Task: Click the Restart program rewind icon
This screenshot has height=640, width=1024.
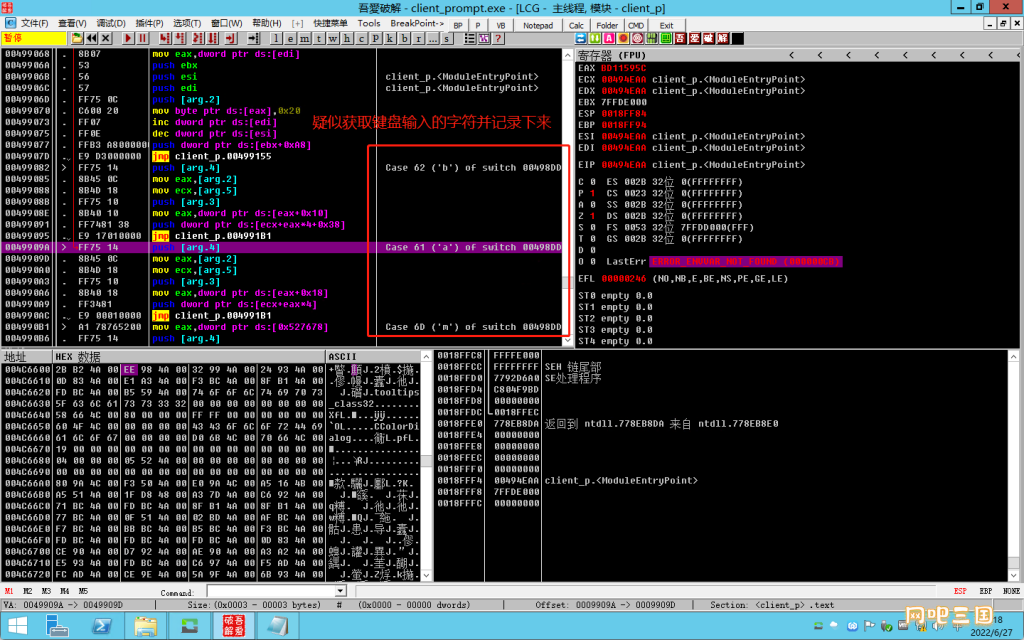Action: click(91, 39)
